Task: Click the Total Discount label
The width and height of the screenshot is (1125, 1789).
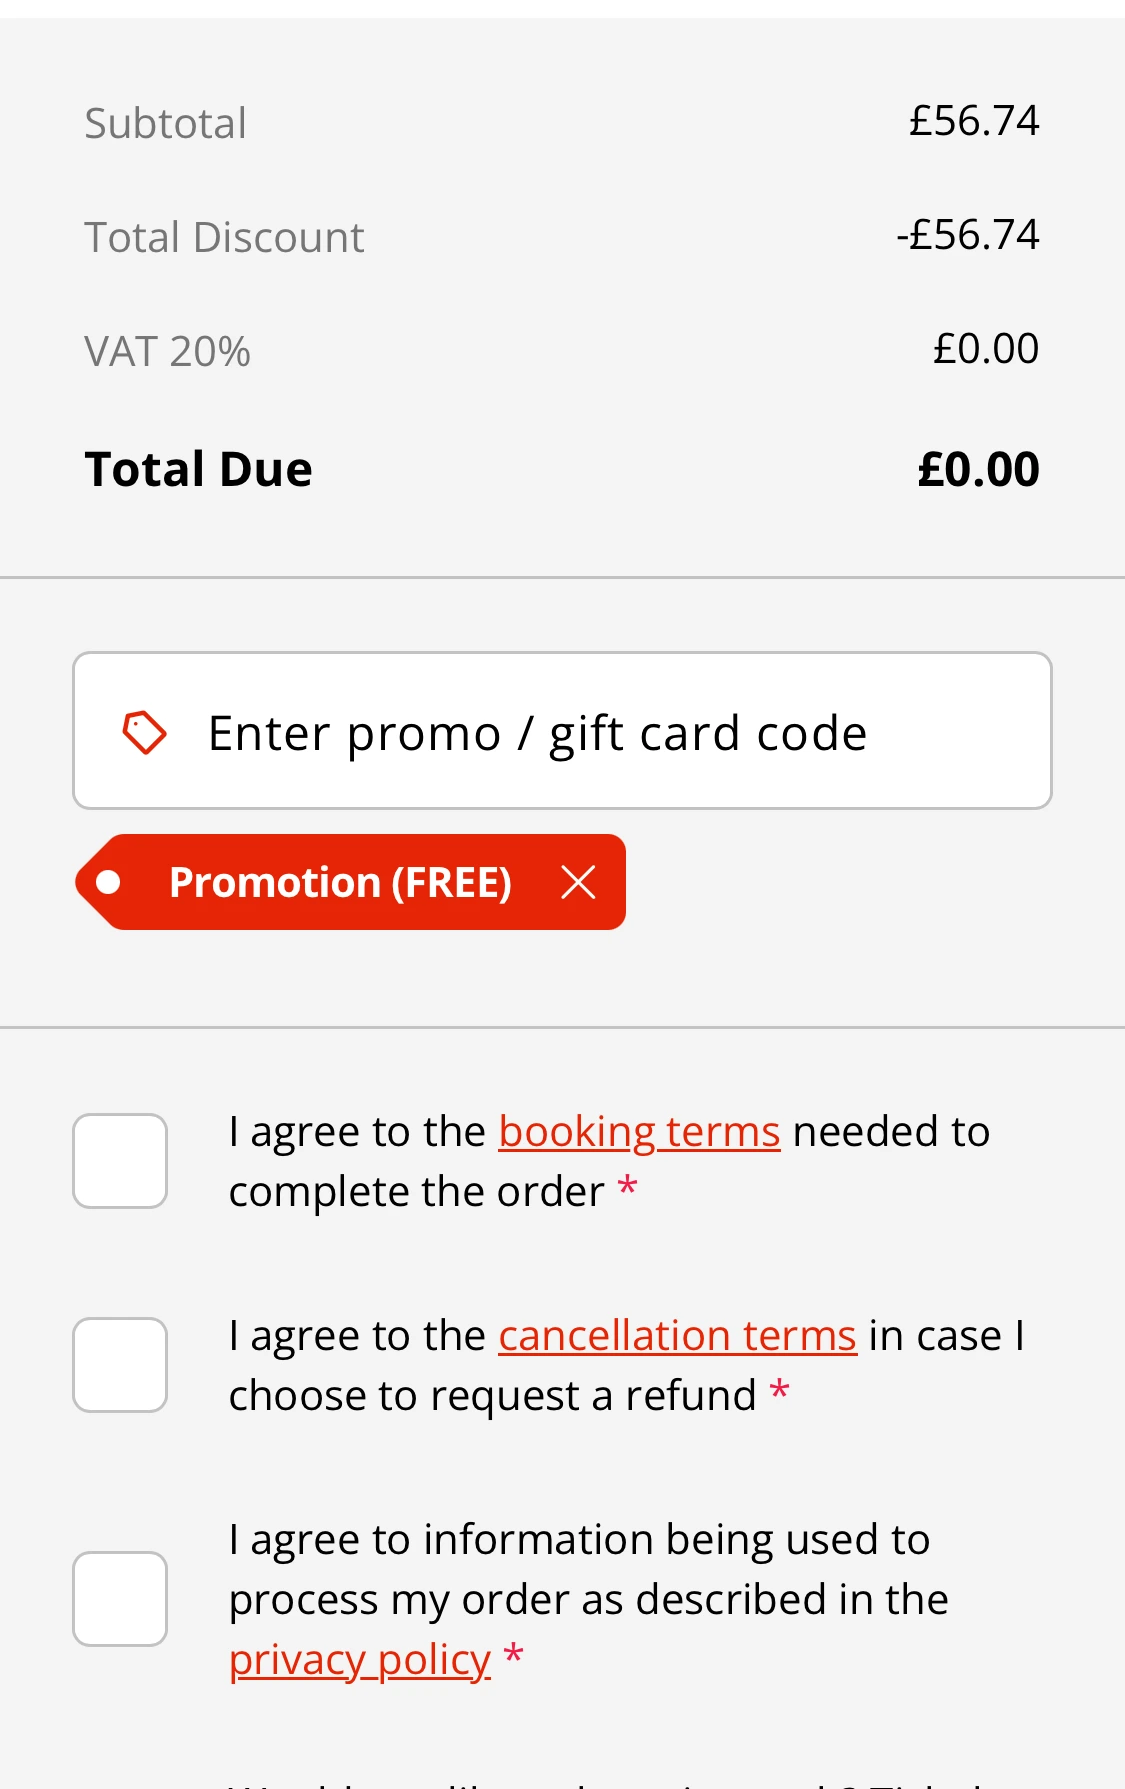Action: pyautogui.click(x=225, y=238)
